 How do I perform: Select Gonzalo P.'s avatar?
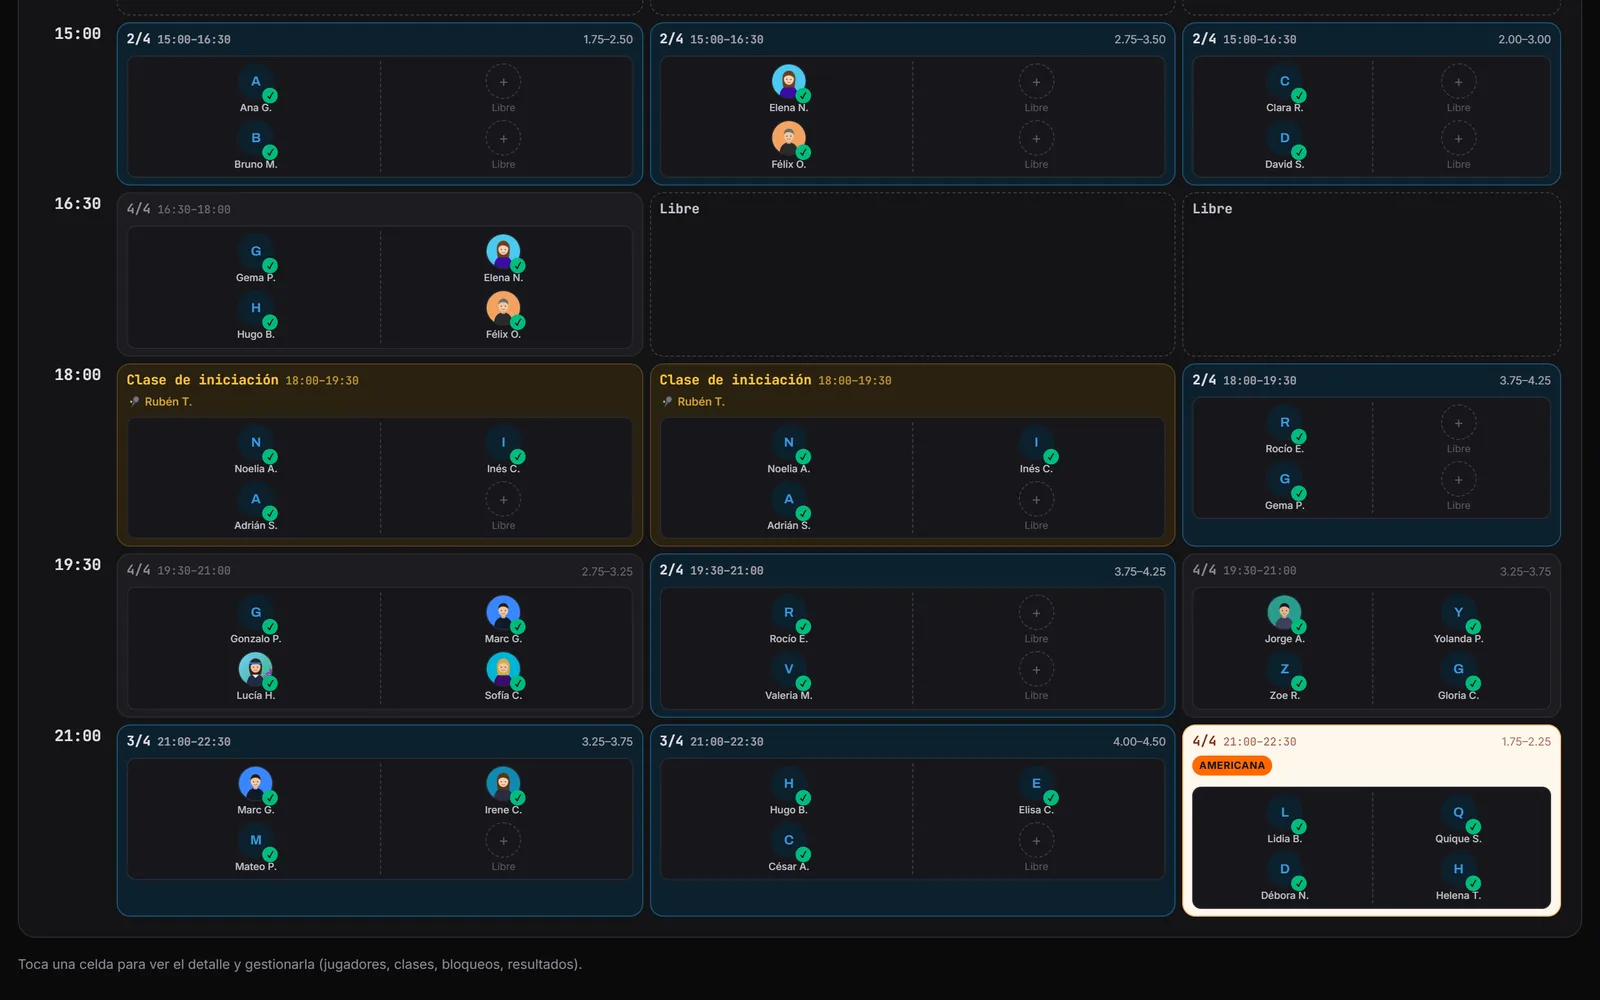pos(256,613)
